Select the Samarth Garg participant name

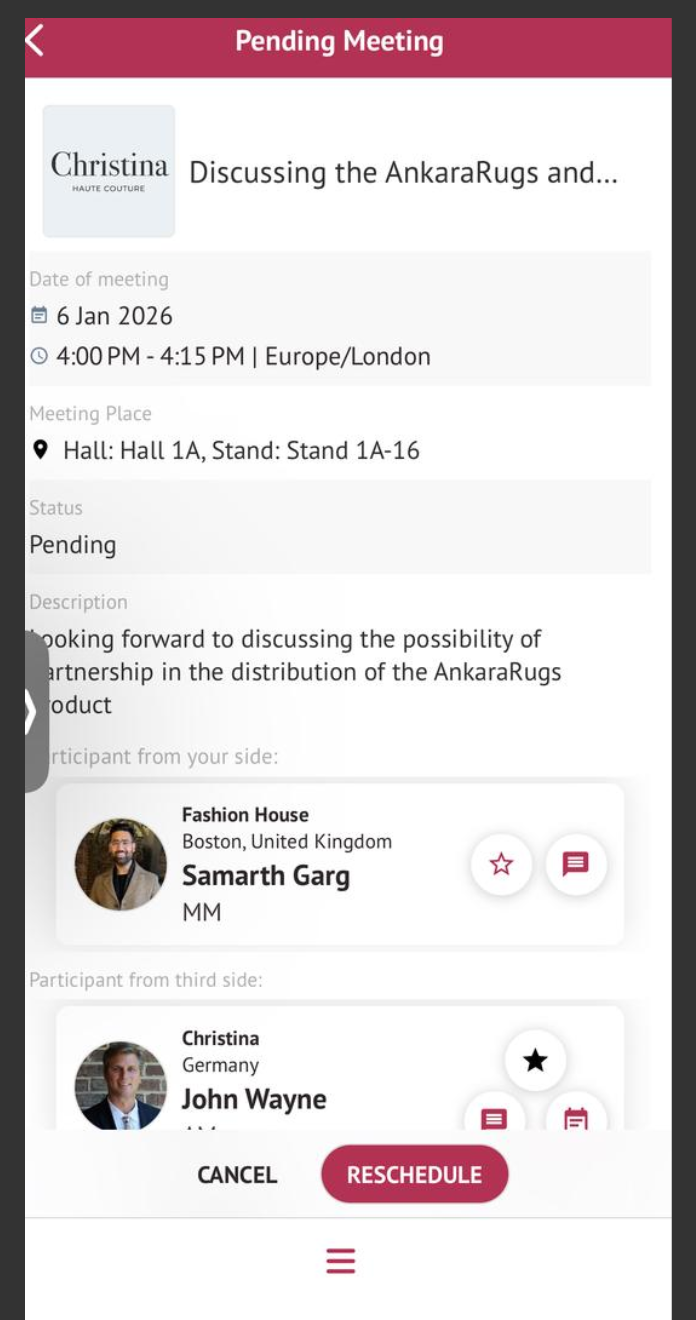[x=265, y=876]
